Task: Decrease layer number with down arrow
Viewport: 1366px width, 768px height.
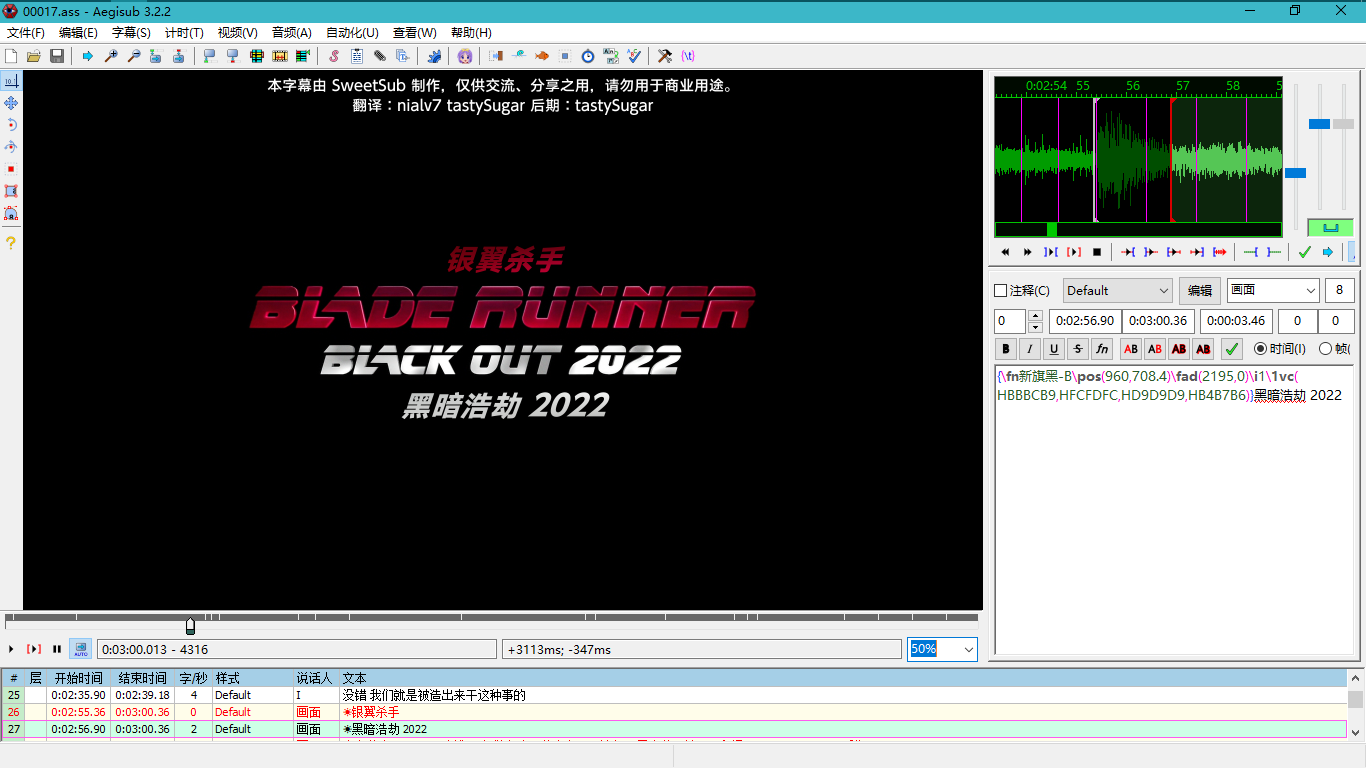Action: click(1035, 327)
